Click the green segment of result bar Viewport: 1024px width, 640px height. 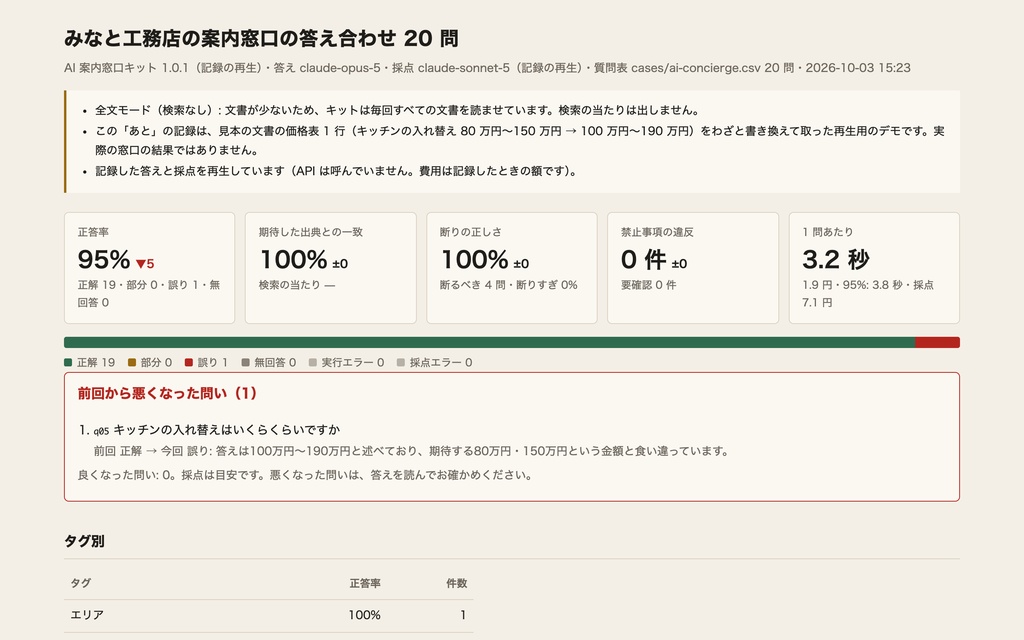[x=489, y=342]
